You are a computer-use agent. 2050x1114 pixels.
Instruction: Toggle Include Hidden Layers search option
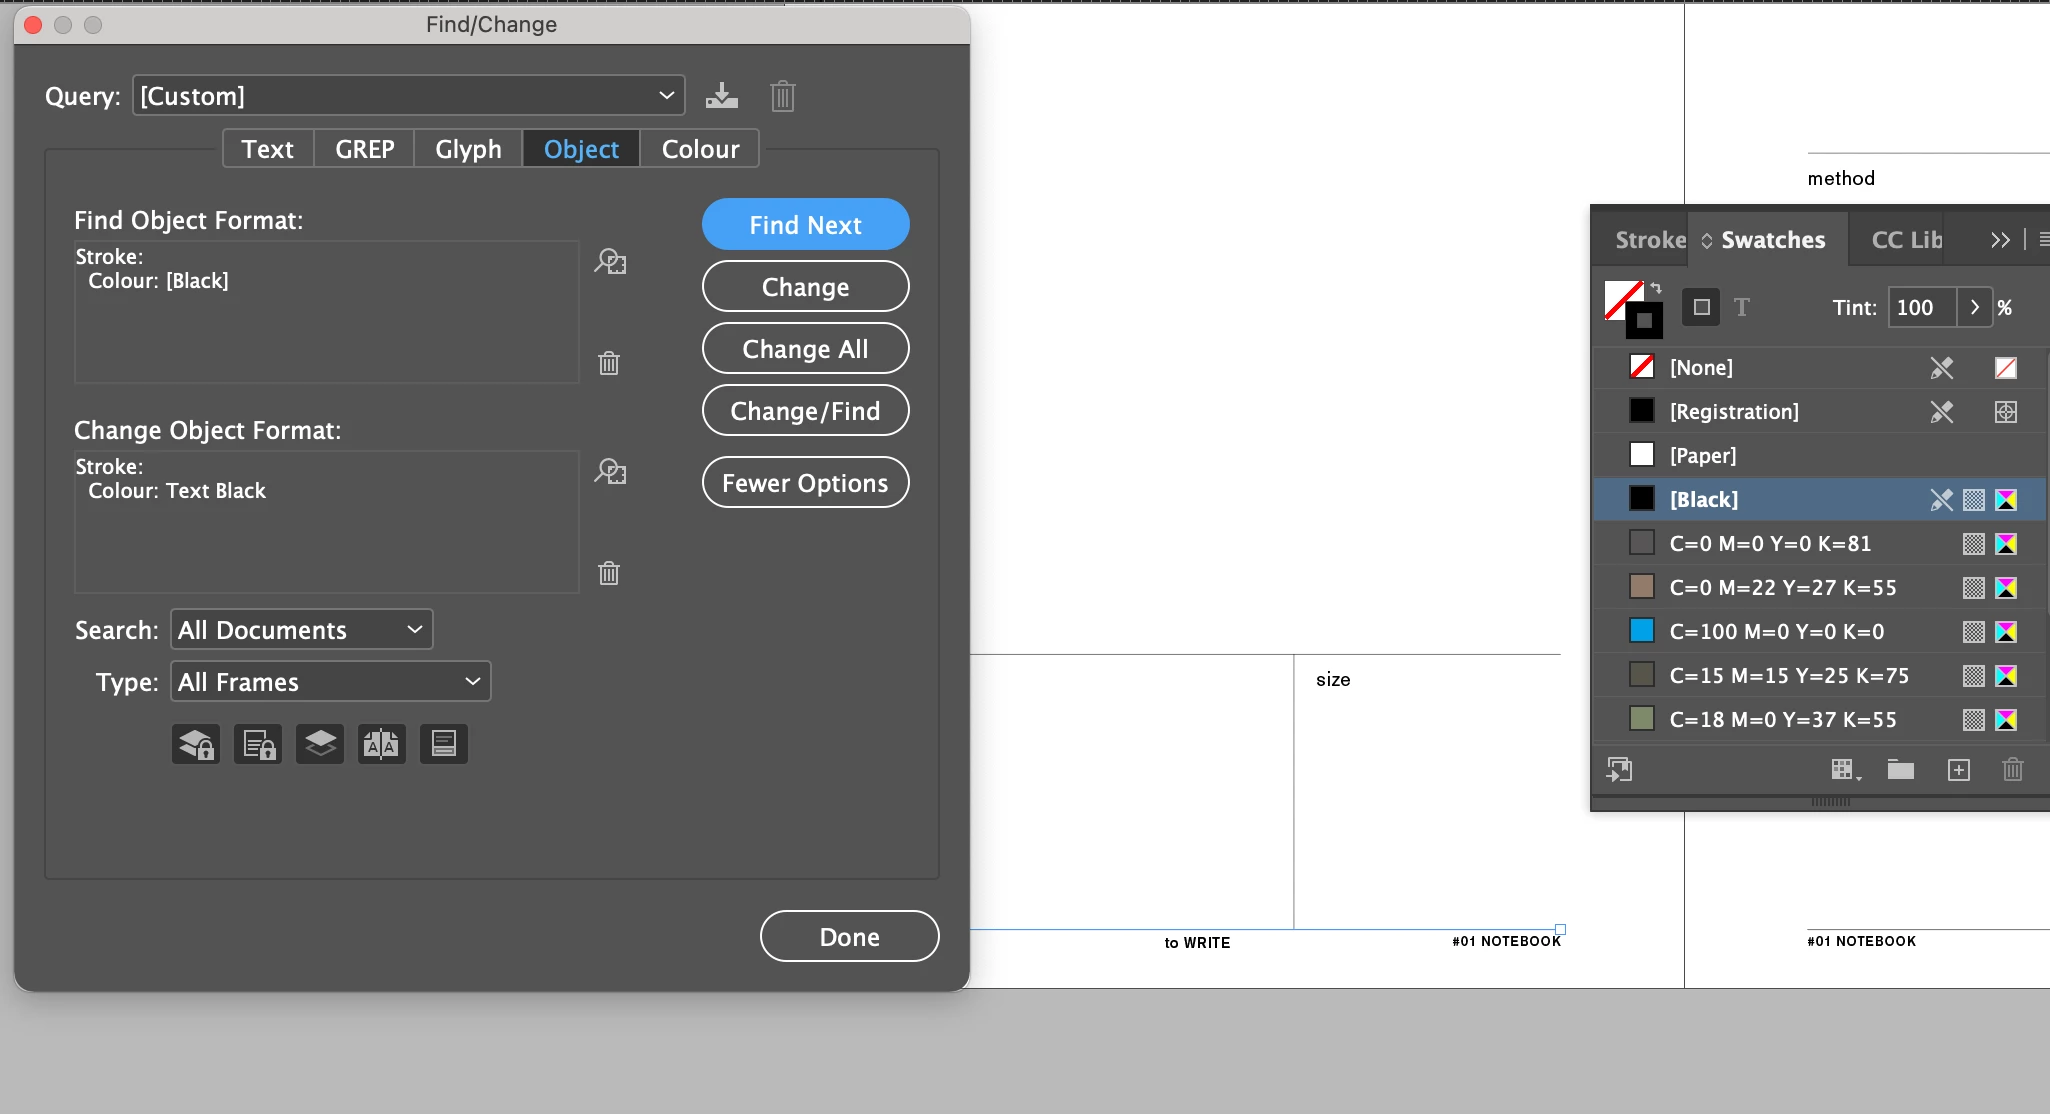(x=320, y=744)
